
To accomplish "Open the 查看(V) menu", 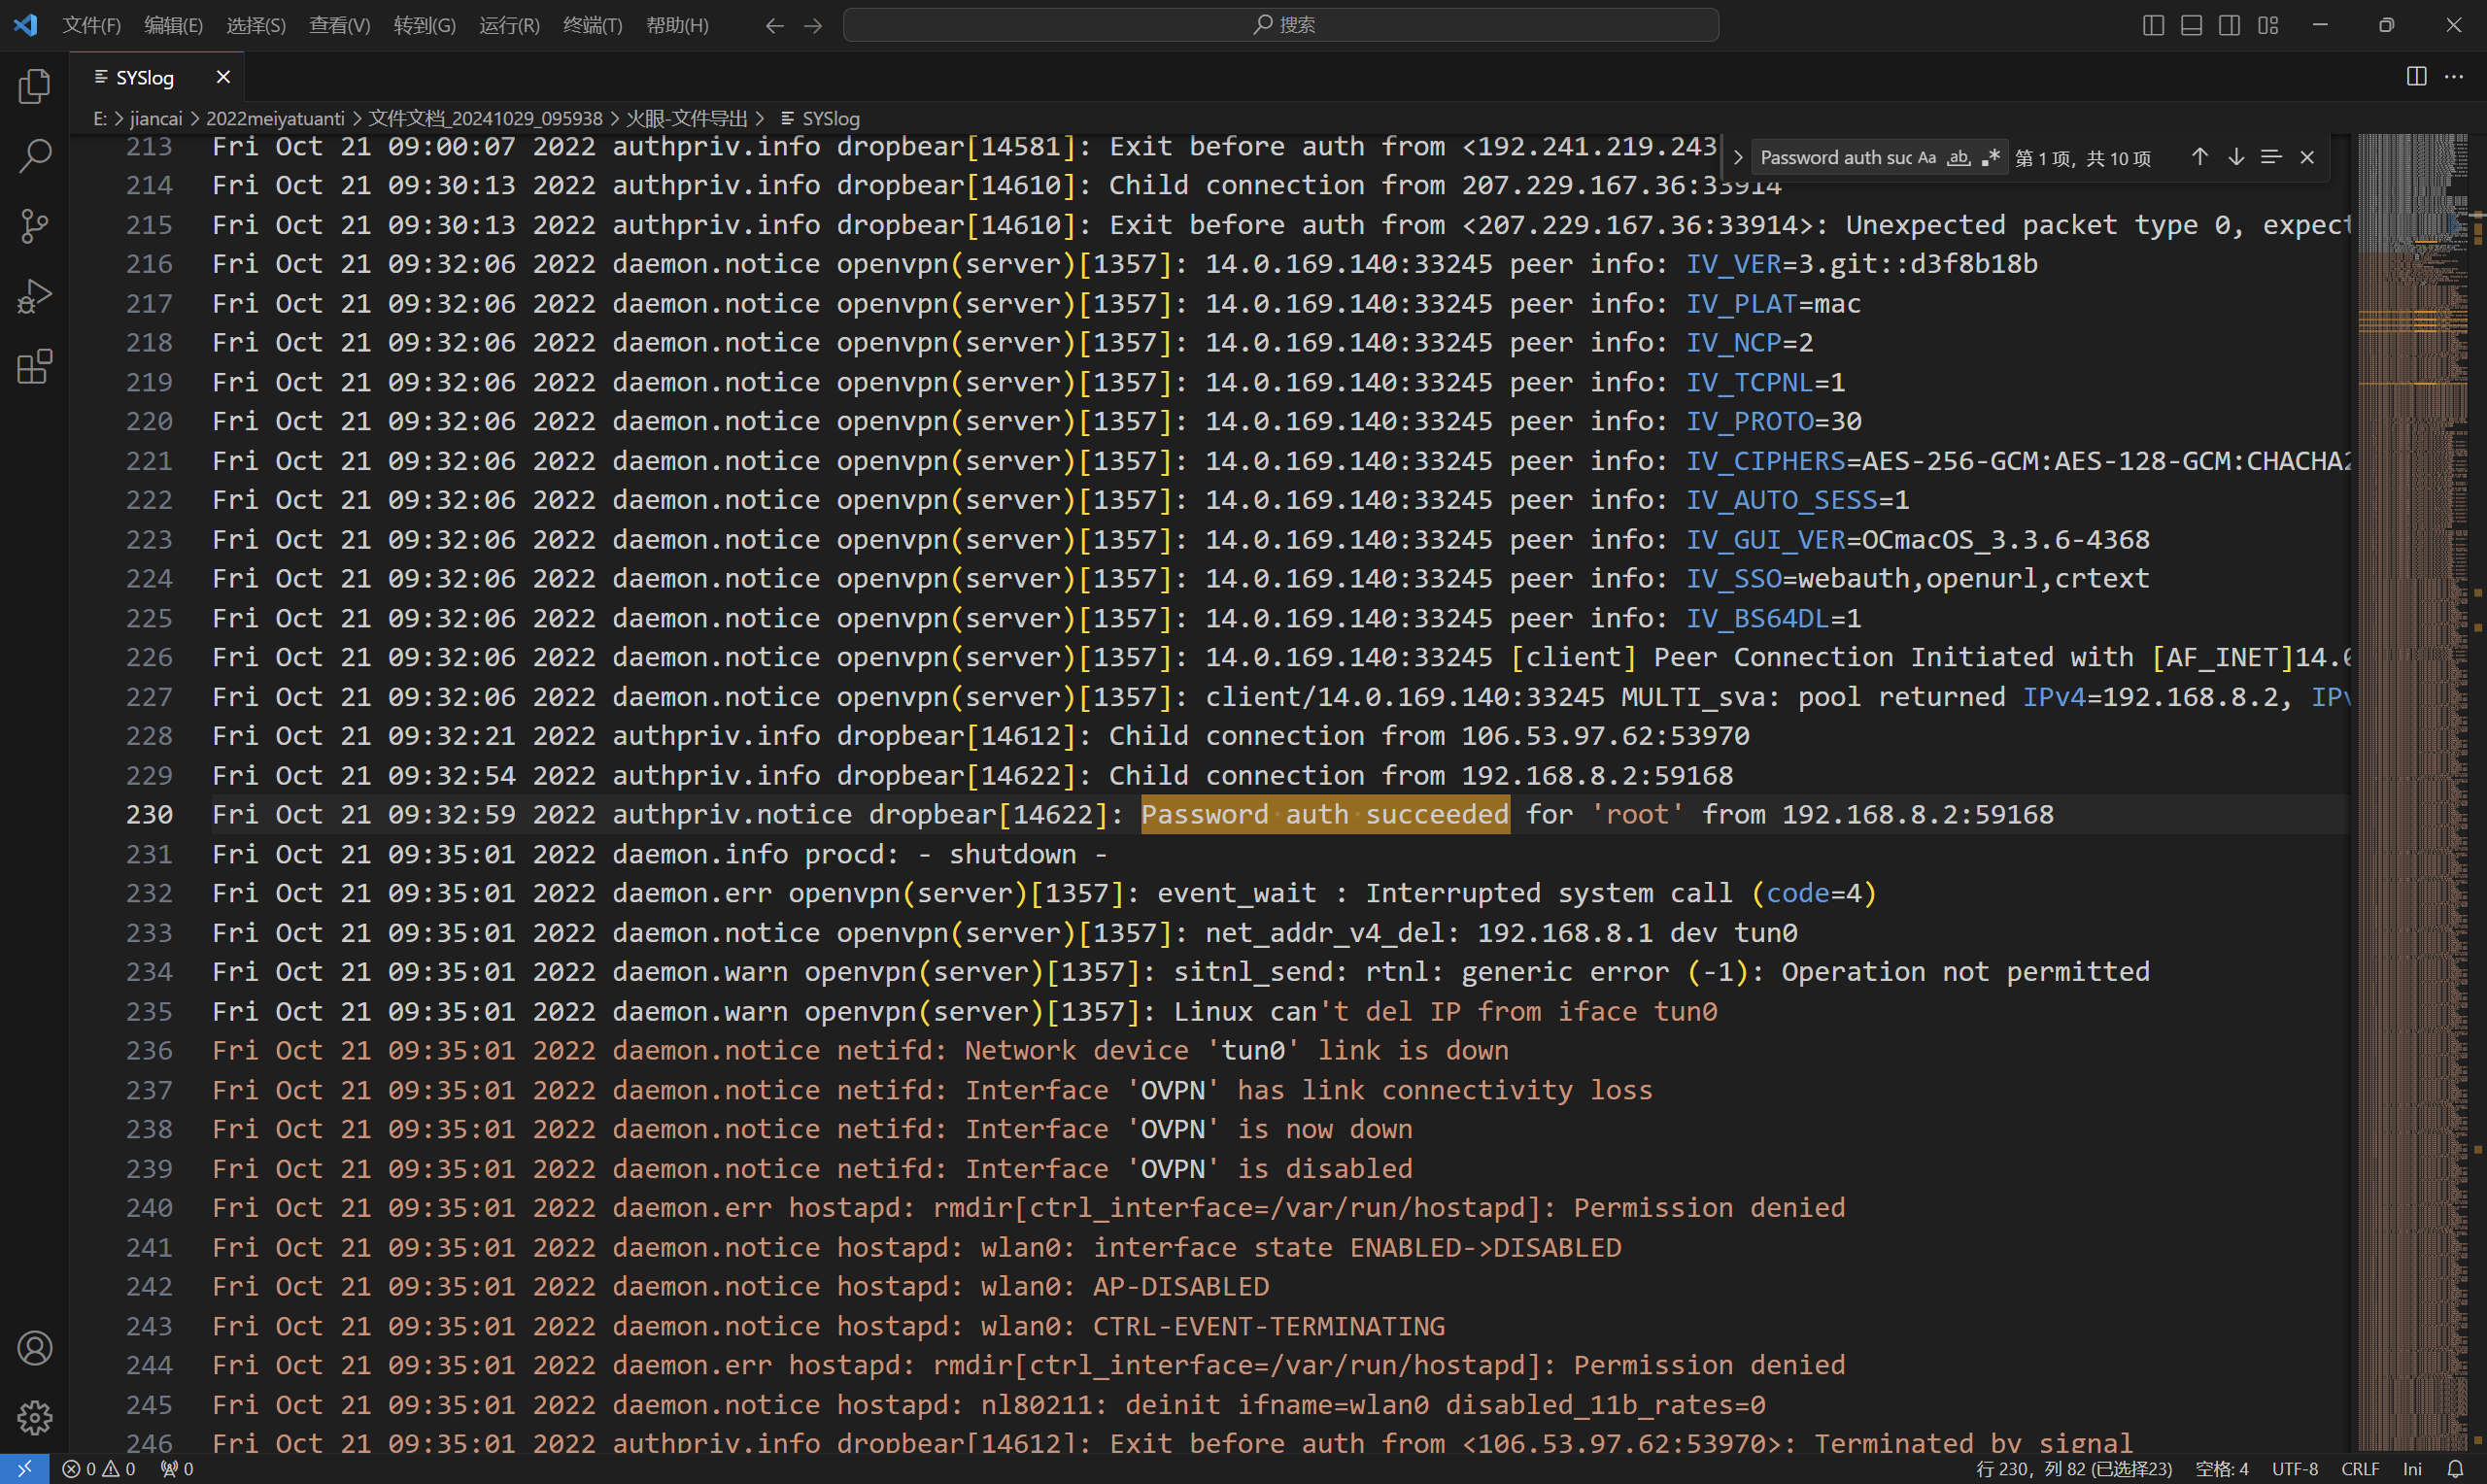I will tap(340, 25).
